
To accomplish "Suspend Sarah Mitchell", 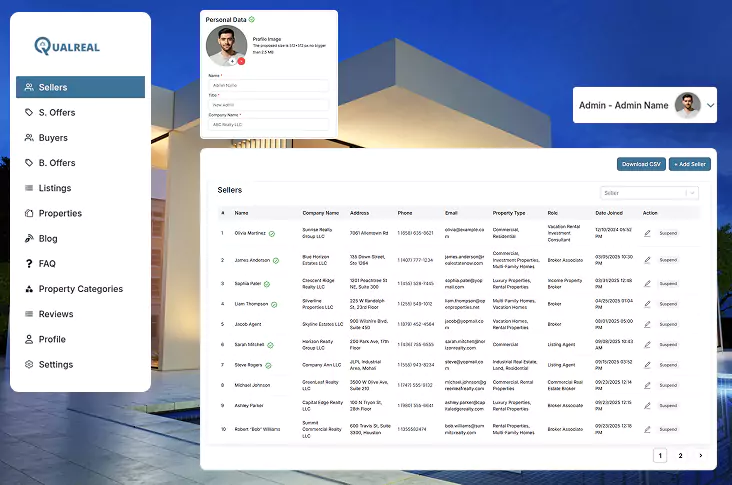I will pos(668,344).
